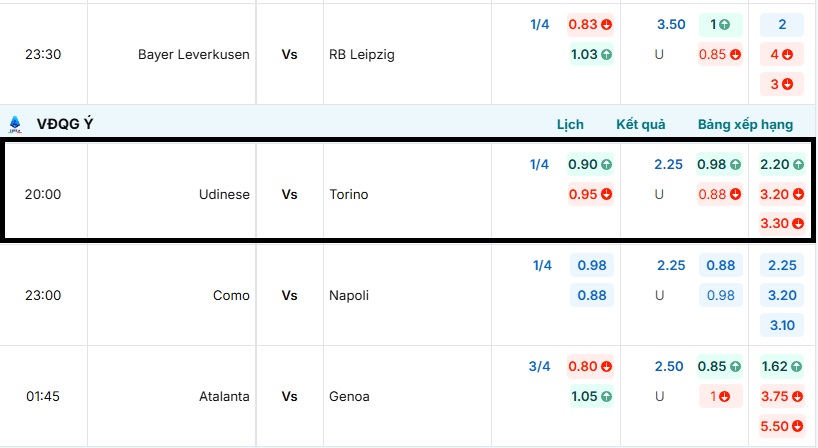818x448 pixels.
Task: Open the Lịch schedule link
Action: [570, 125]
